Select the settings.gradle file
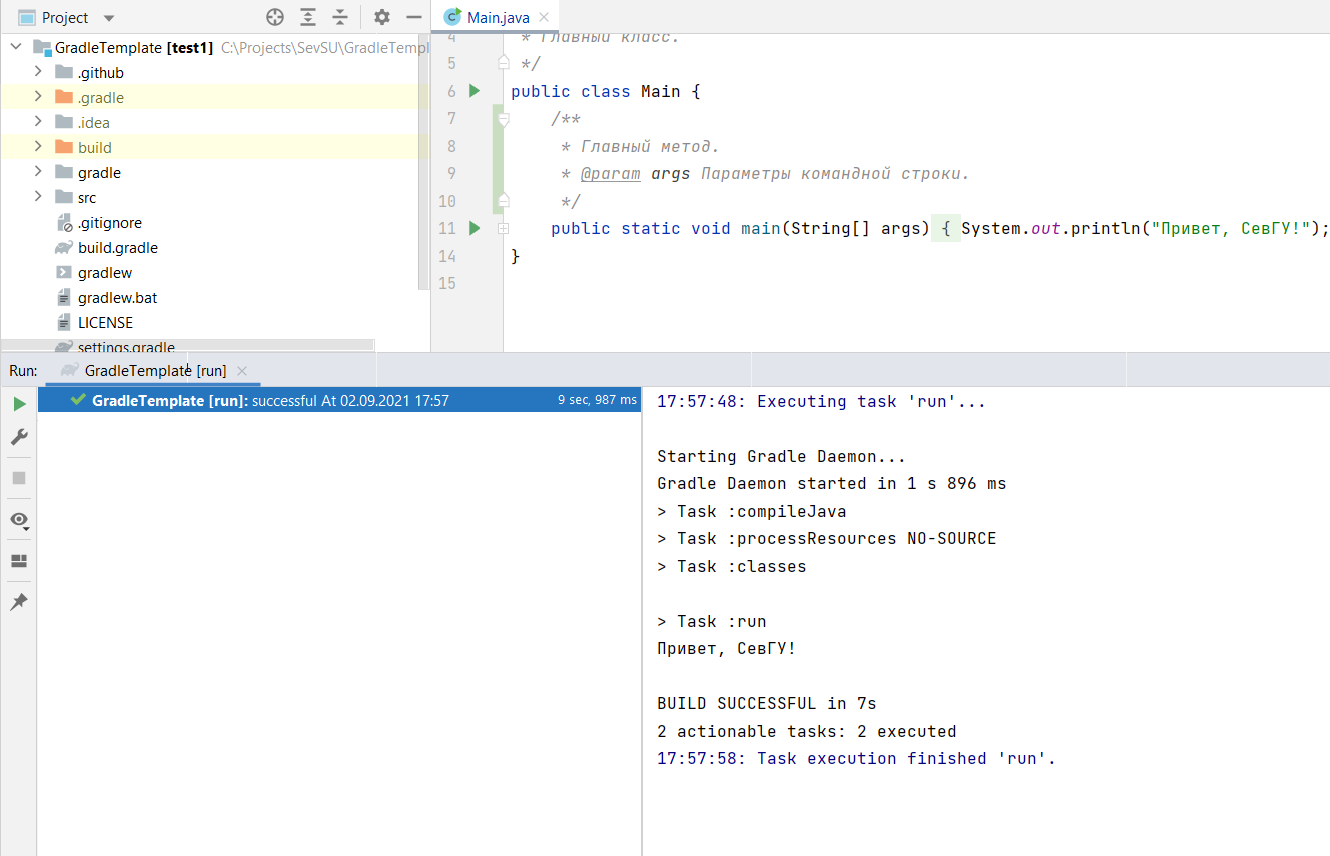 (x=126, y=347)
